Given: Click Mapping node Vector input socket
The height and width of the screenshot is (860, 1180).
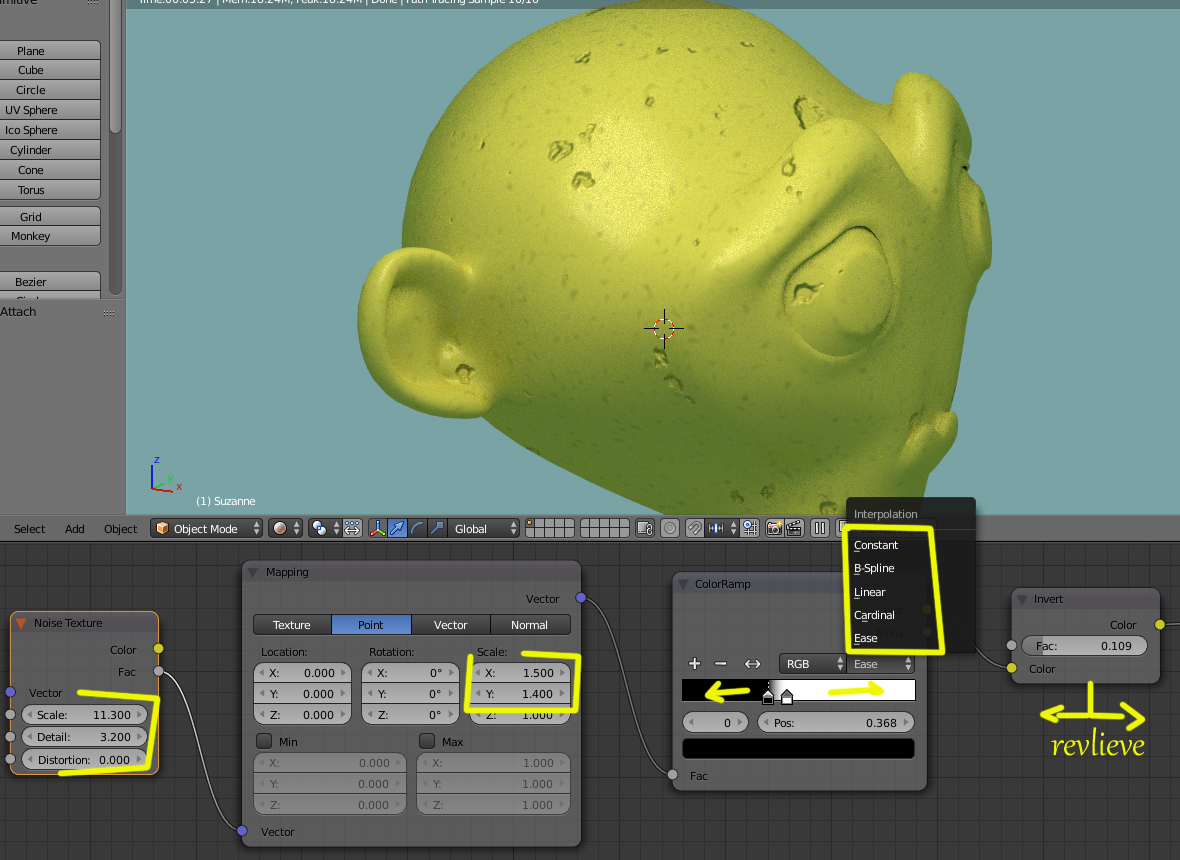Looking at the screenshot, I should click(x=242, y=831).
